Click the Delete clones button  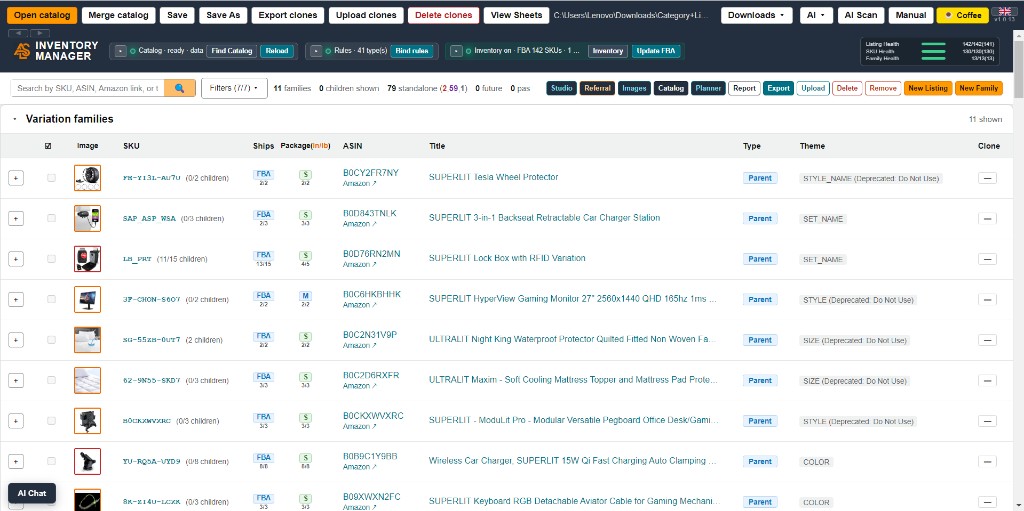coord(443,15)
